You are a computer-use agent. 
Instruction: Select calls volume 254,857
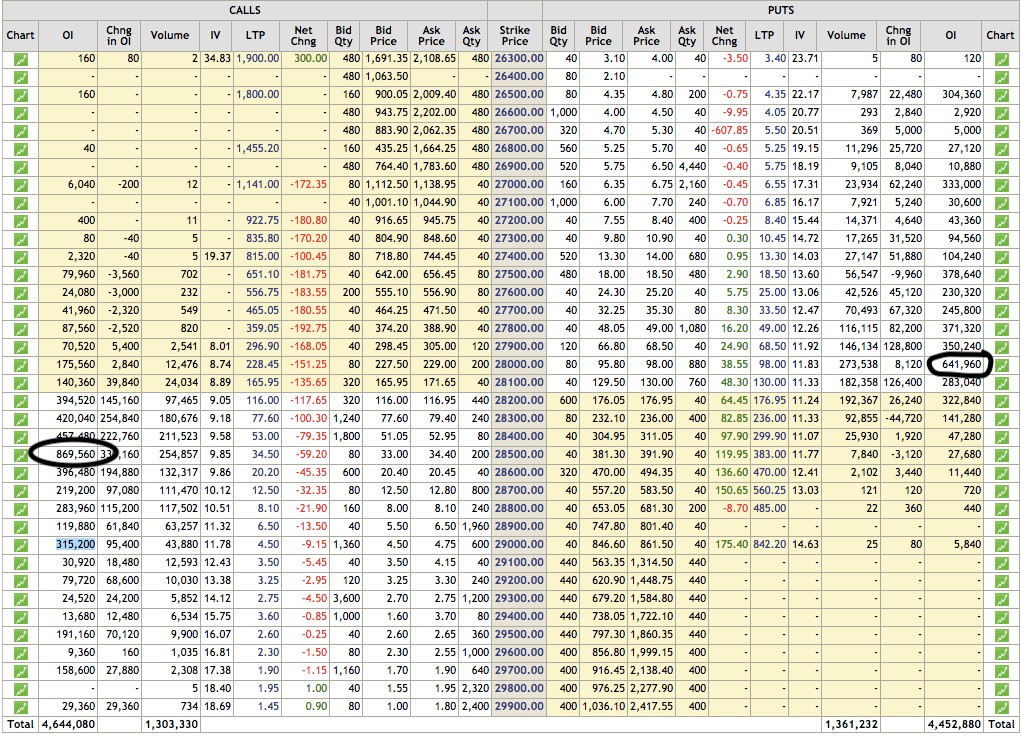point(178,455)
